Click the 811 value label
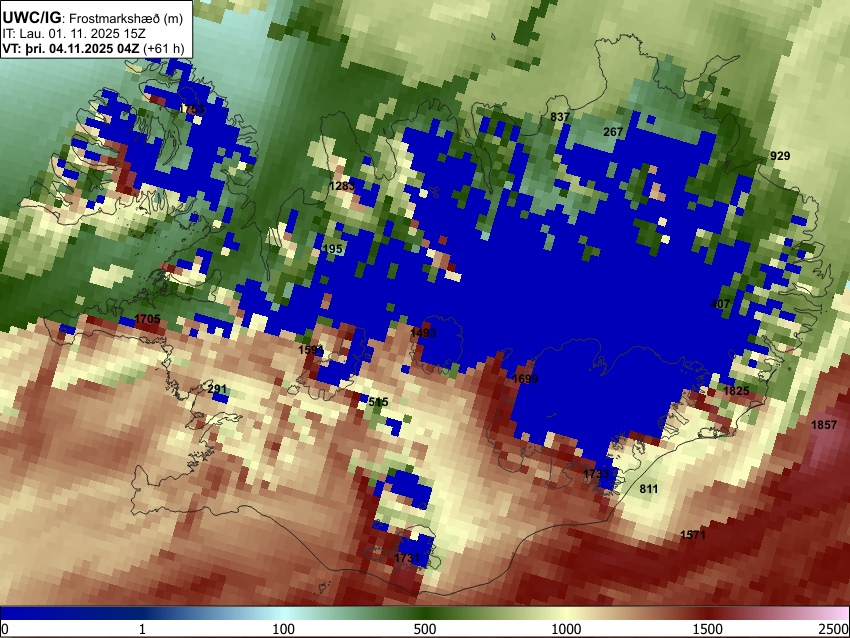 [x=648, y=489]
